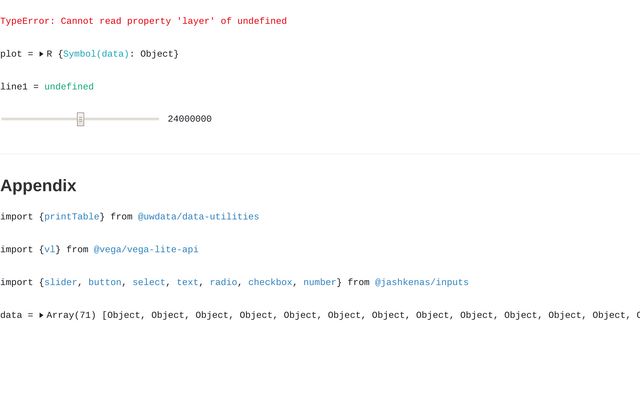Click the select import name
Image resolution: width=640 pixels, height=400 pixels.
coord(148,282)
